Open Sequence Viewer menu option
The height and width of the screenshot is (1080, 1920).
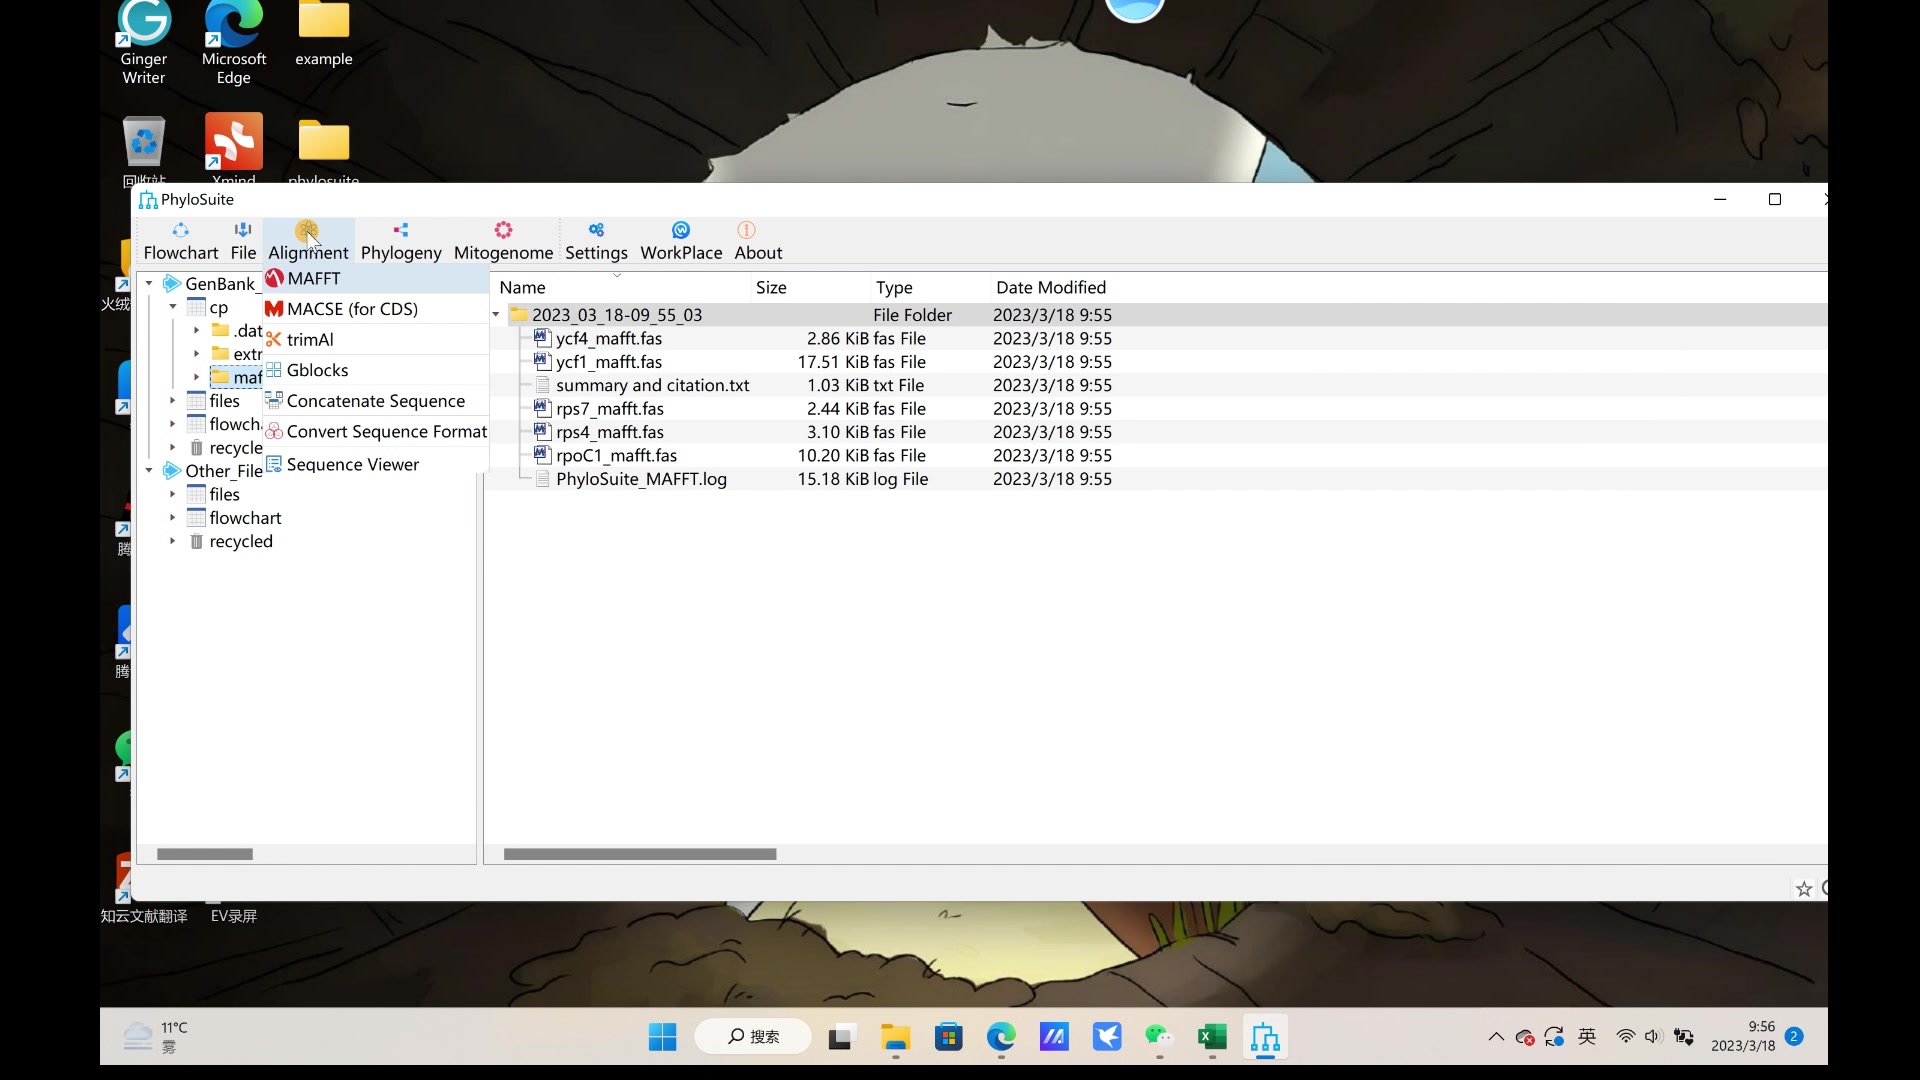point(352,465)
